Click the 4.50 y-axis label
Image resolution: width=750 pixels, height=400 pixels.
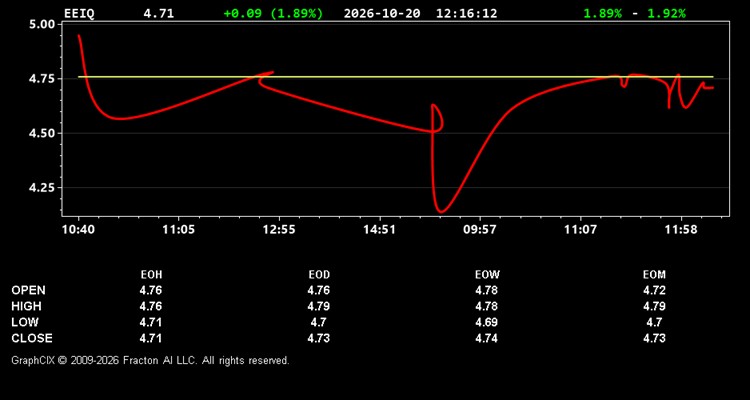[43, 133]
